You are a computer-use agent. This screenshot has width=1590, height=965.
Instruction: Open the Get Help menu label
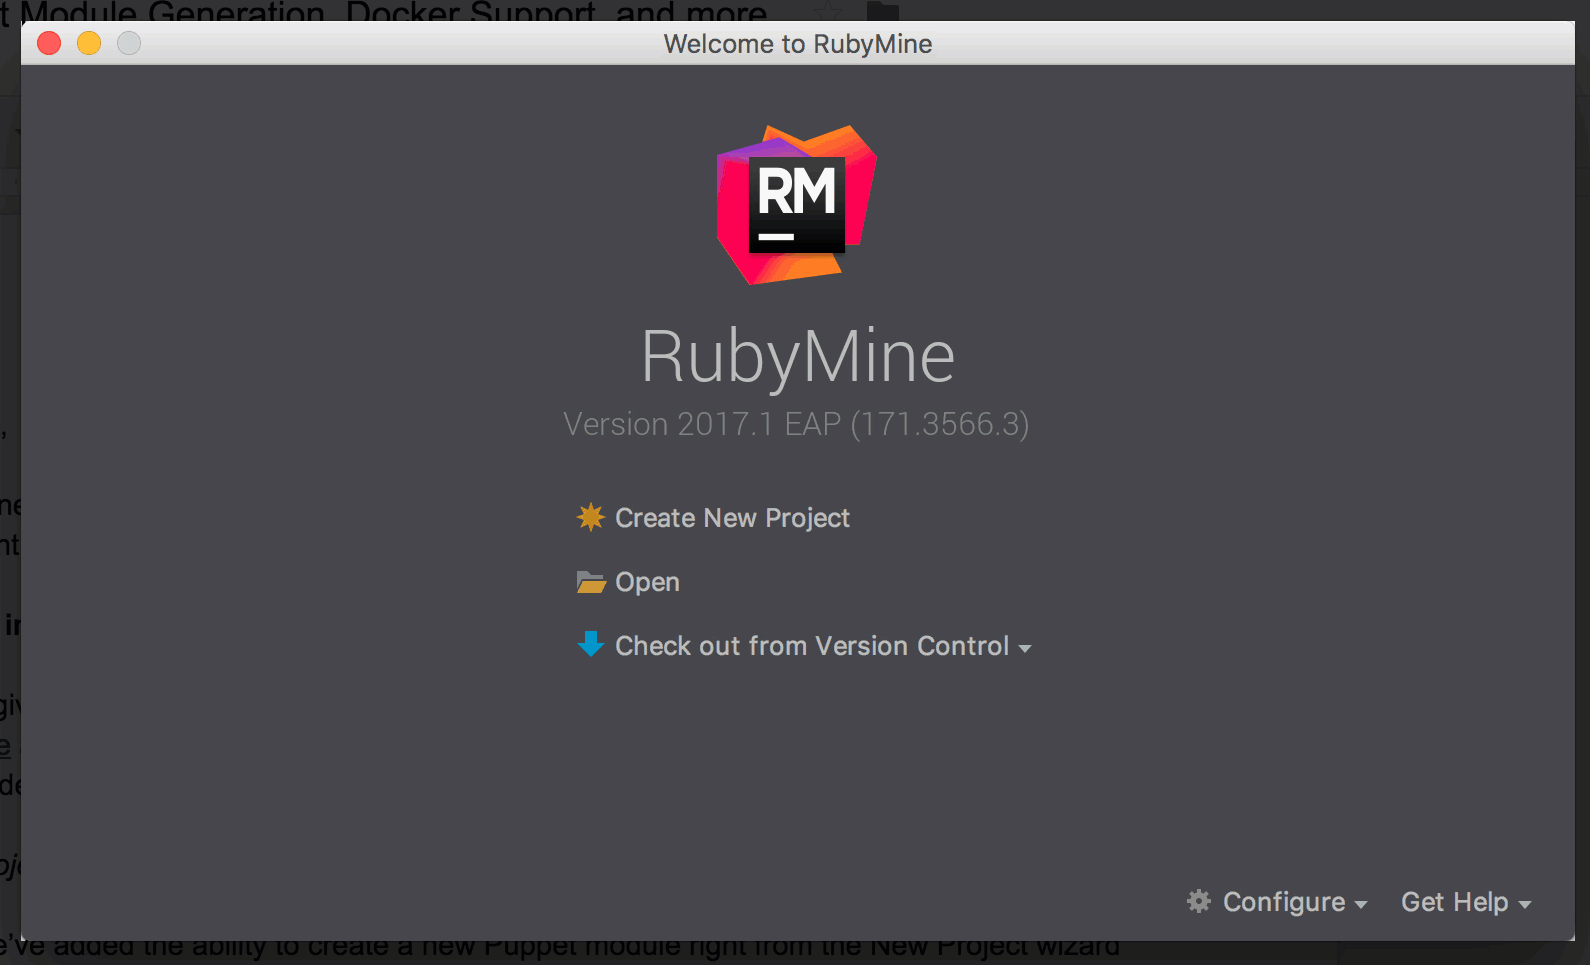(x=1454, y=902)
